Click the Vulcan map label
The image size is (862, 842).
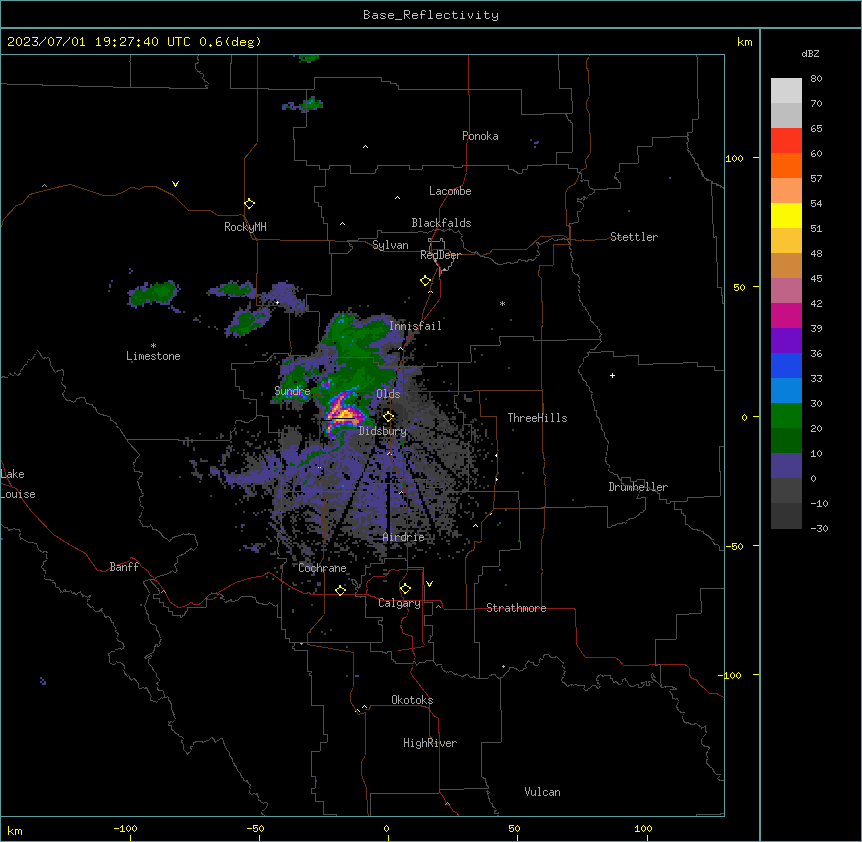point(542,792)
